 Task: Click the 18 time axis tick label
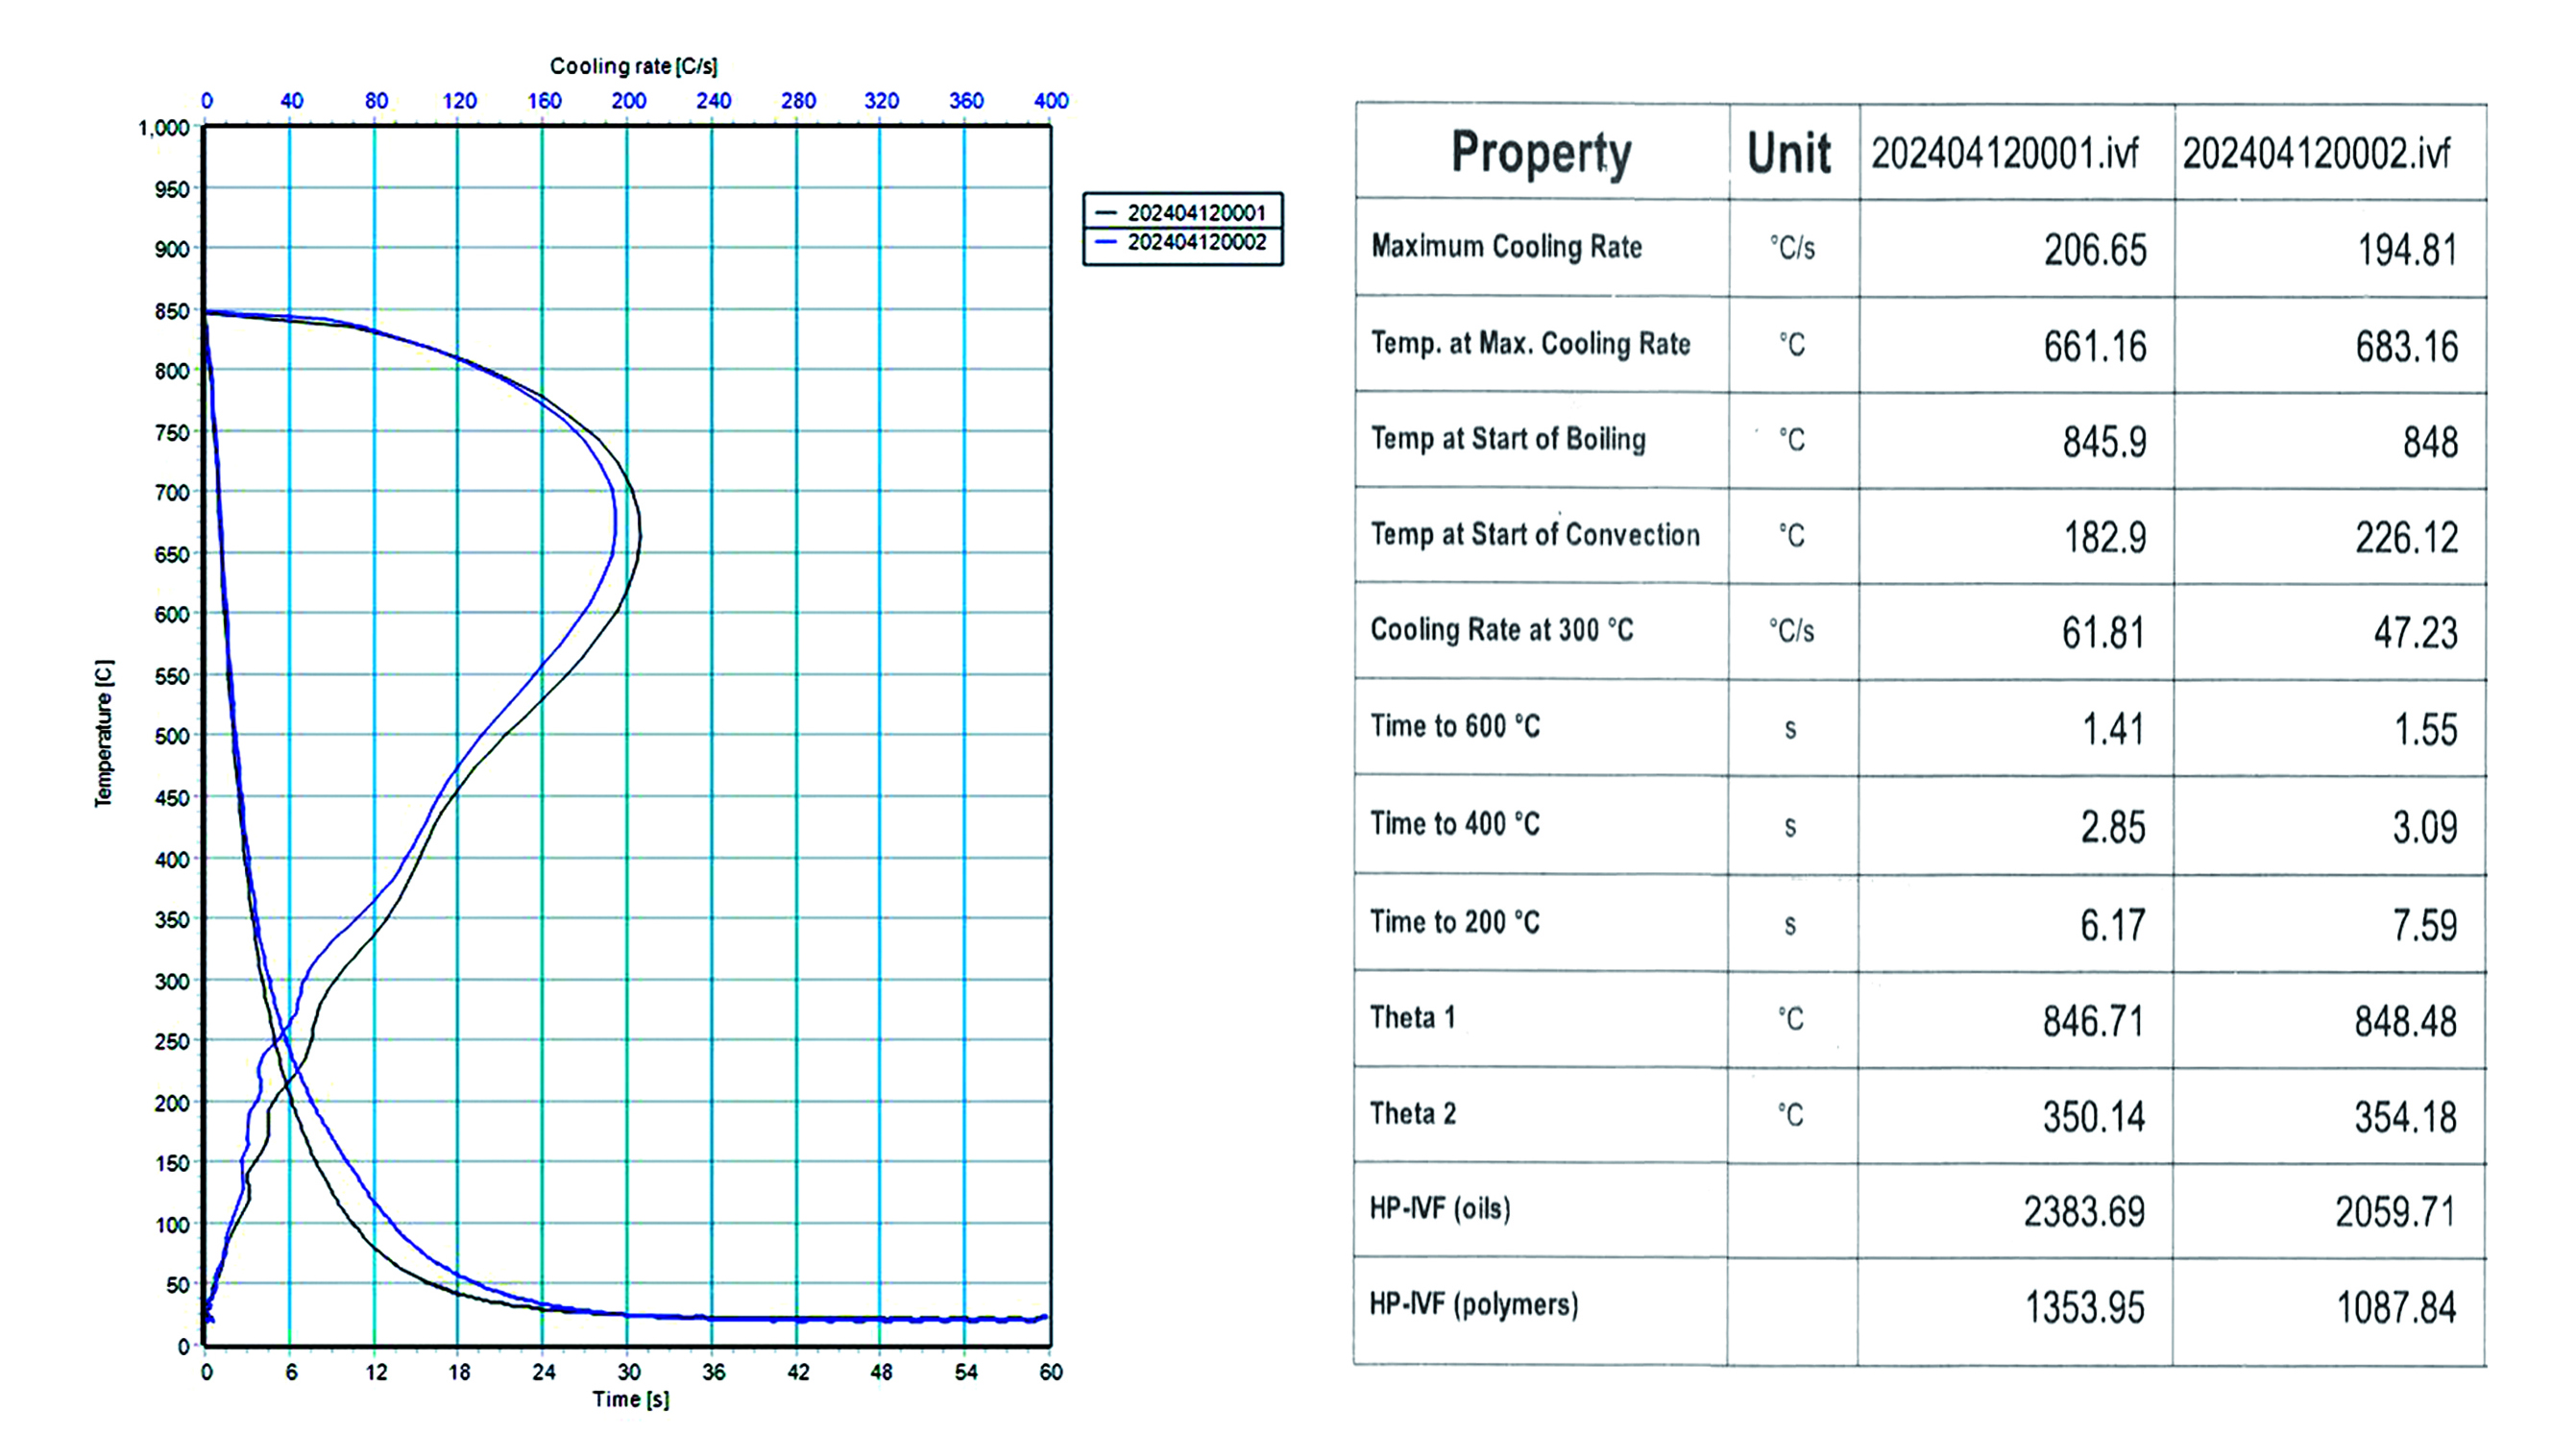[459, 1372]
